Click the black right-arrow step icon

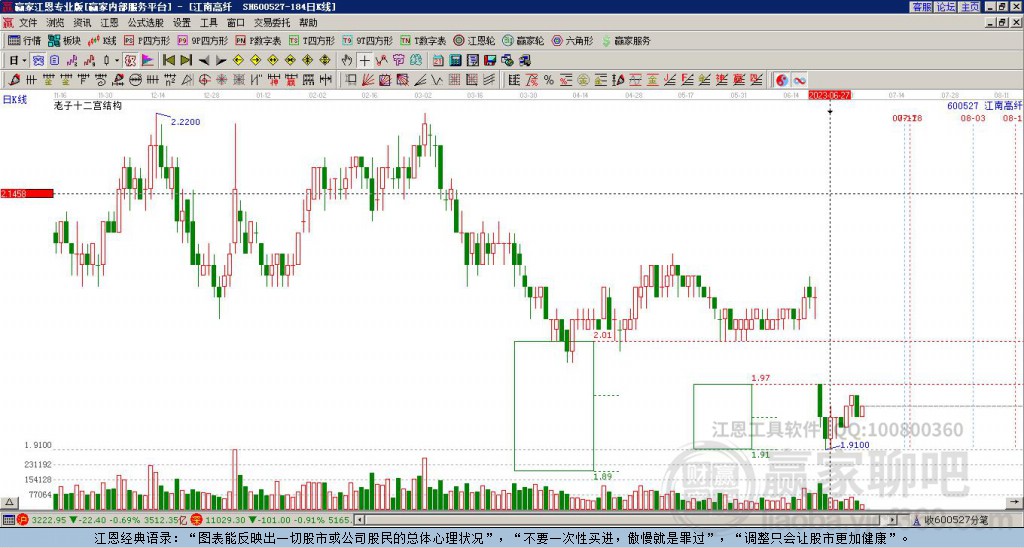coord(221,61)
